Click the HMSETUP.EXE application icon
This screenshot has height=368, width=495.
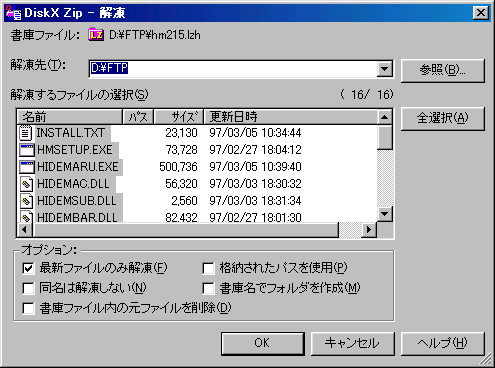pyautogui.click(x=27, y=150)
